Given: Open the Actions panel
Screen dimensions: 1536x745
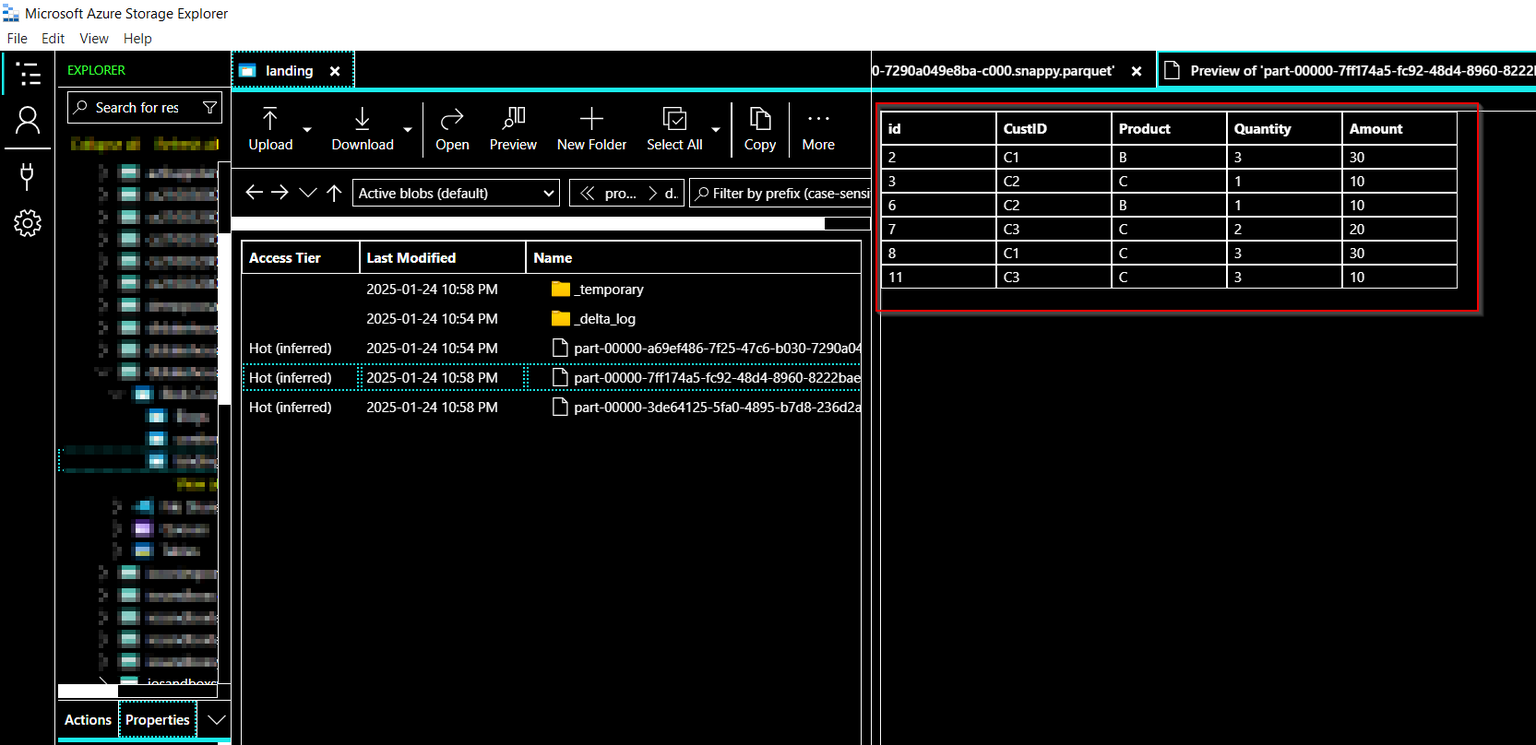Looking at the screenshot, I should tap(87, 719).
